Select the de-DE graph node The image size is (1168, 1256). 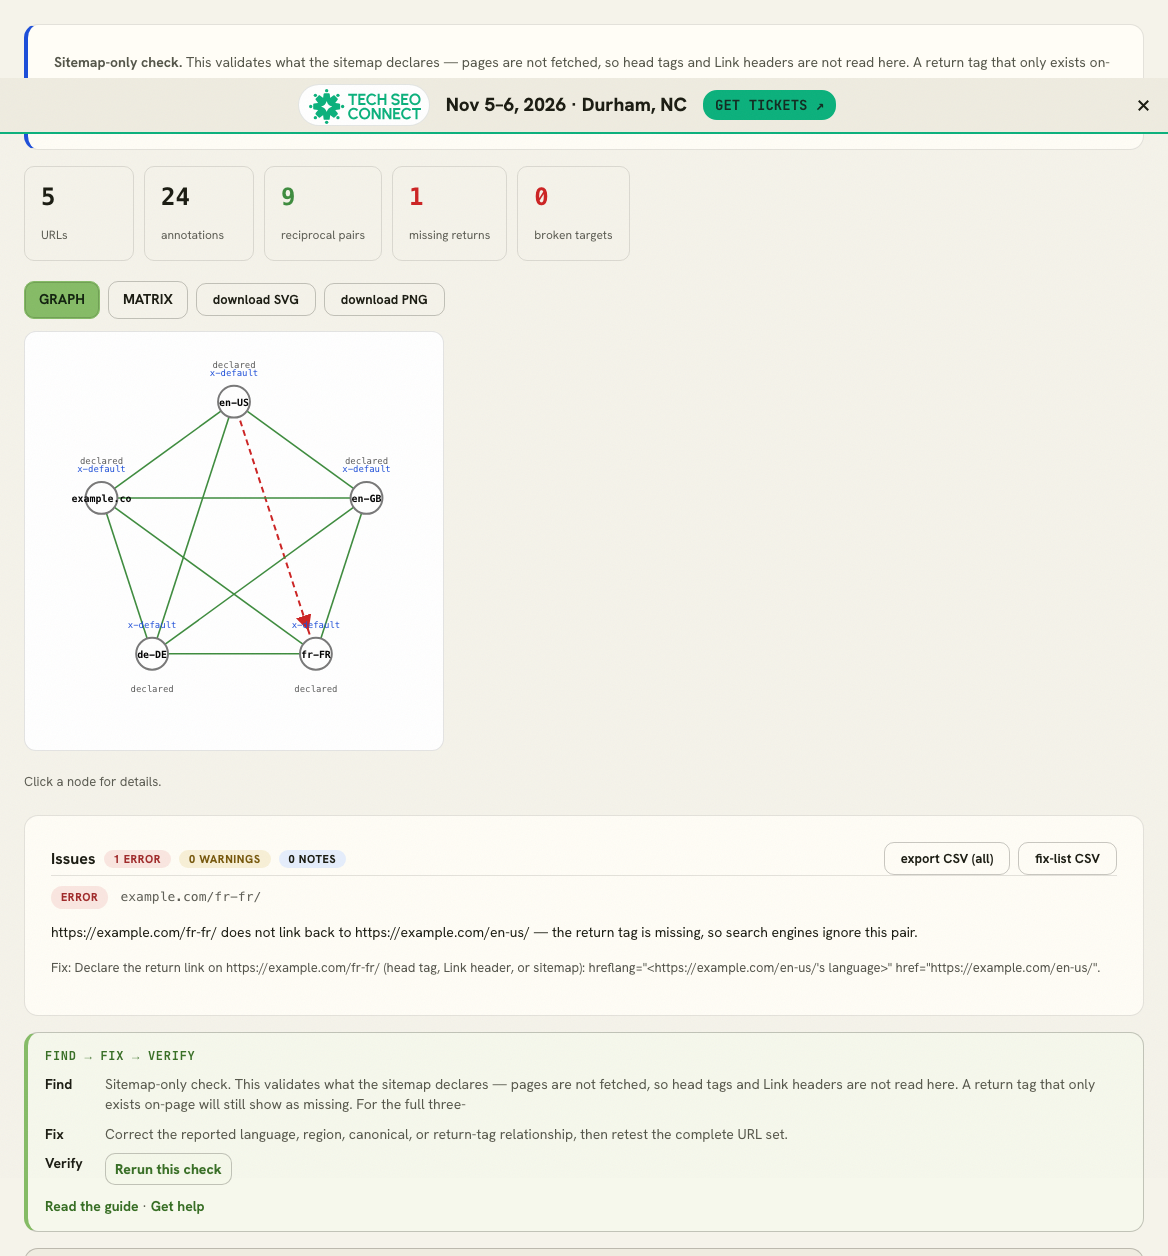pos(152,654)
